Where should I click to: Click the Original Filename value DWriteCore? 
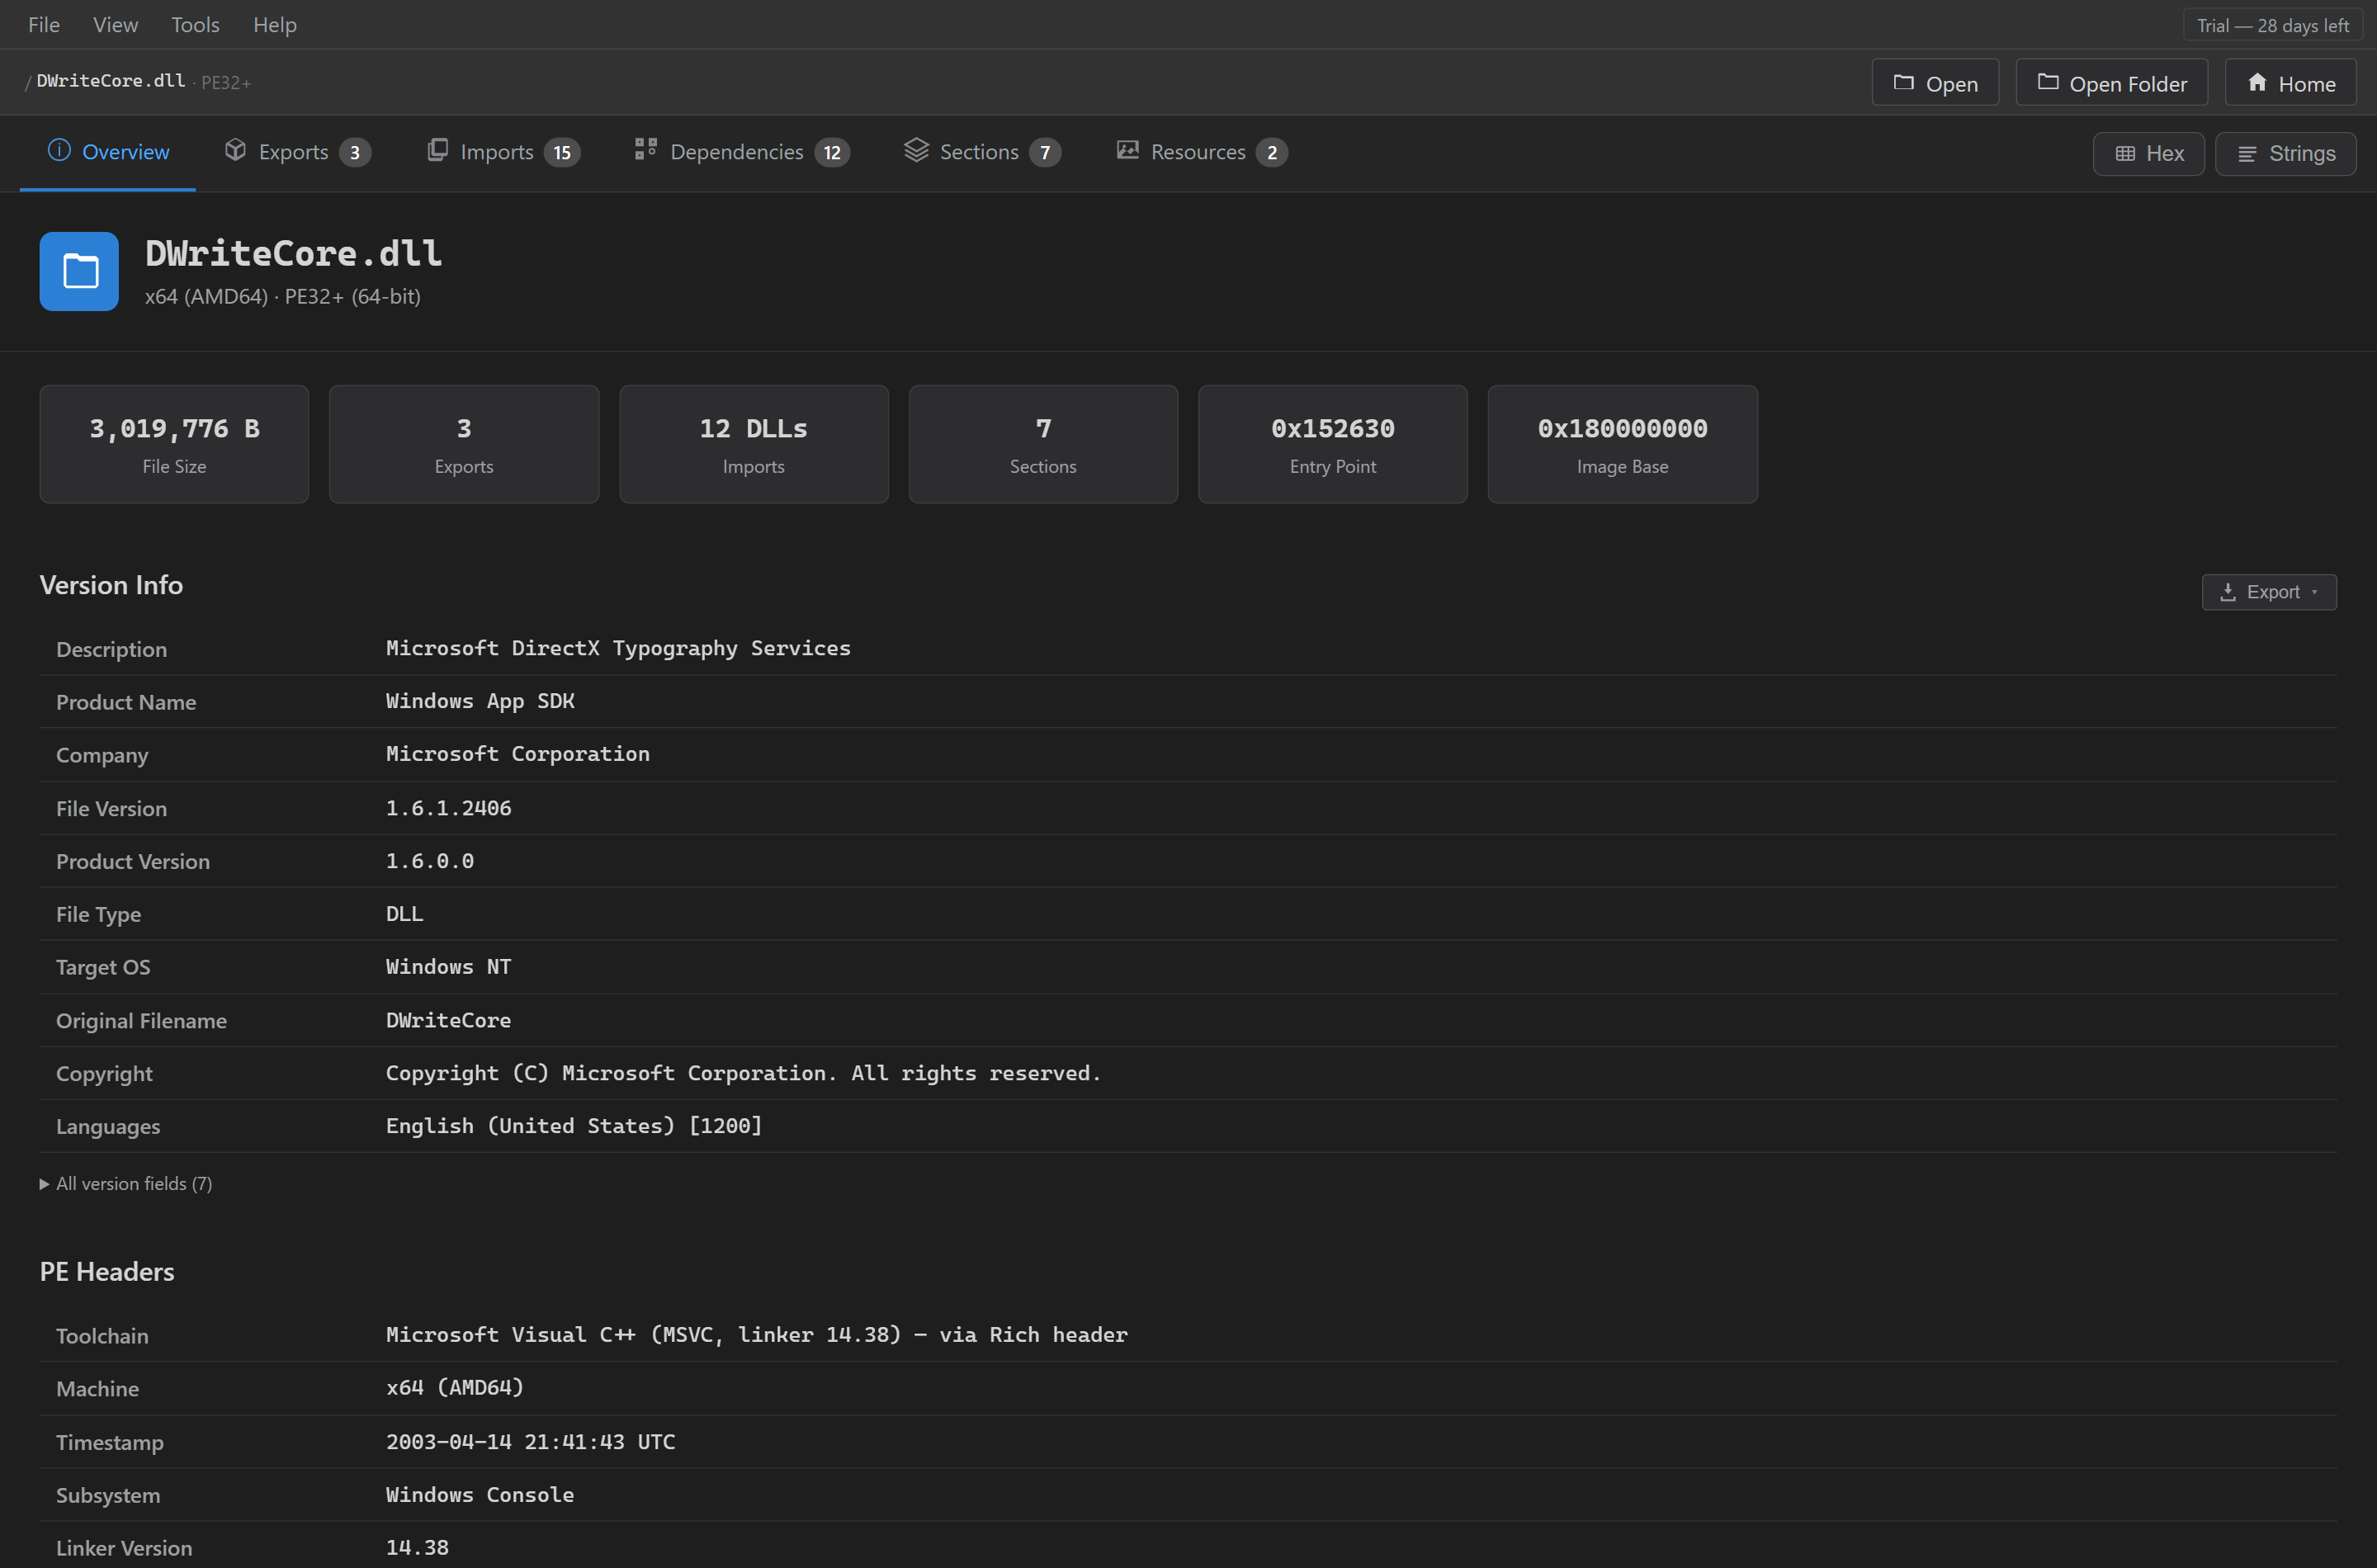click(x=449, y=1020)
